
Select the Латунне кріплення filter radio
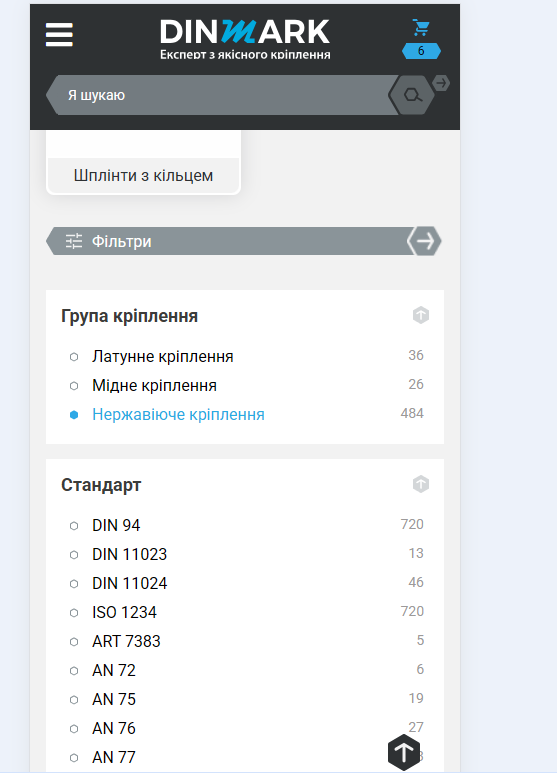coord(74,357)
